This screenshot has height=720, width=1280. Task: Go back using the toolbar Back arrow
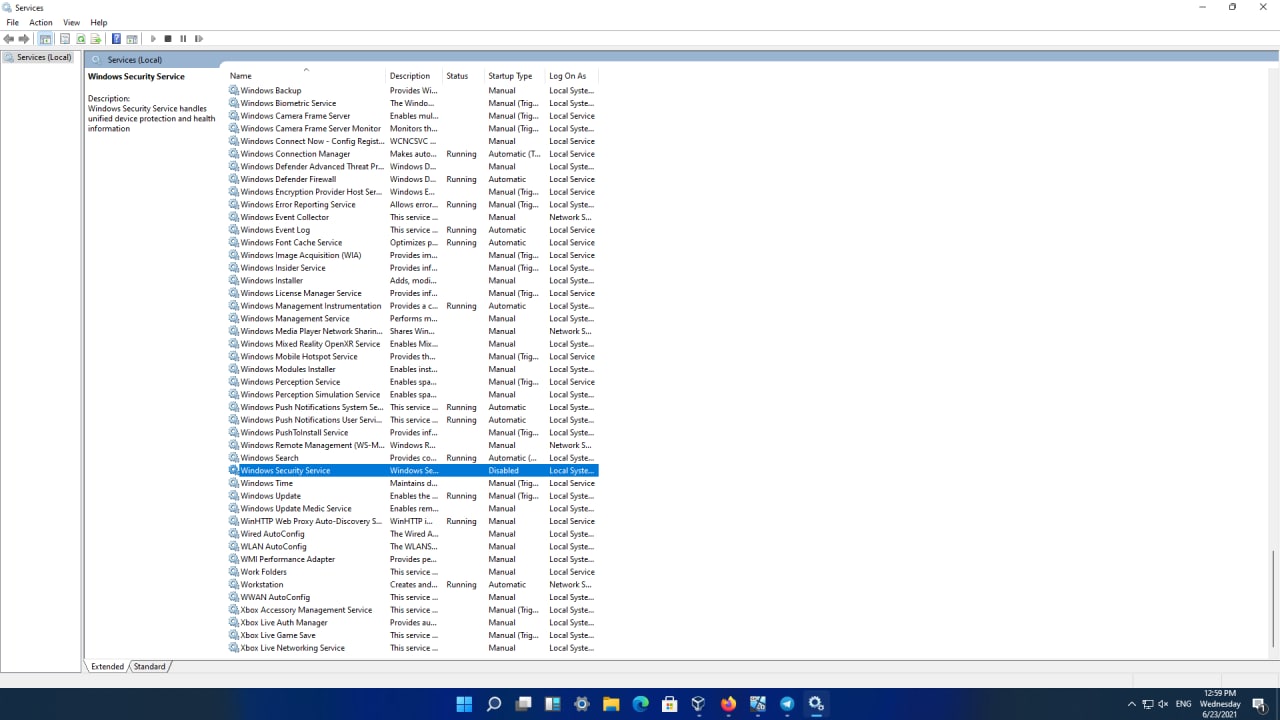click(x=9, y=39)
